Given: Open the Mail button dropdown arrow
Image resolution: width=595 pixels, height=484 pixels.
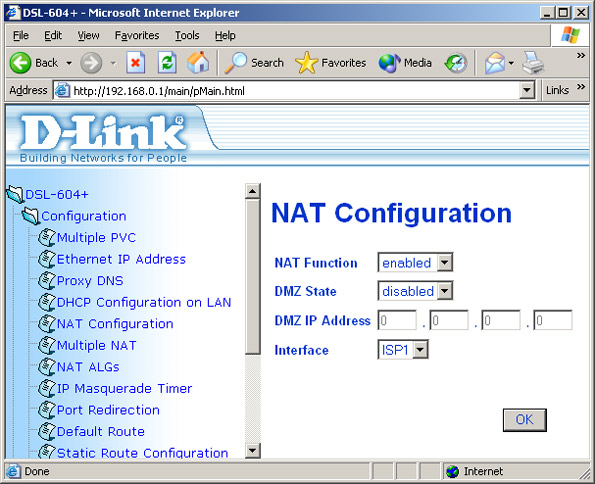Looking at the screenshot, I should [512, 63].
